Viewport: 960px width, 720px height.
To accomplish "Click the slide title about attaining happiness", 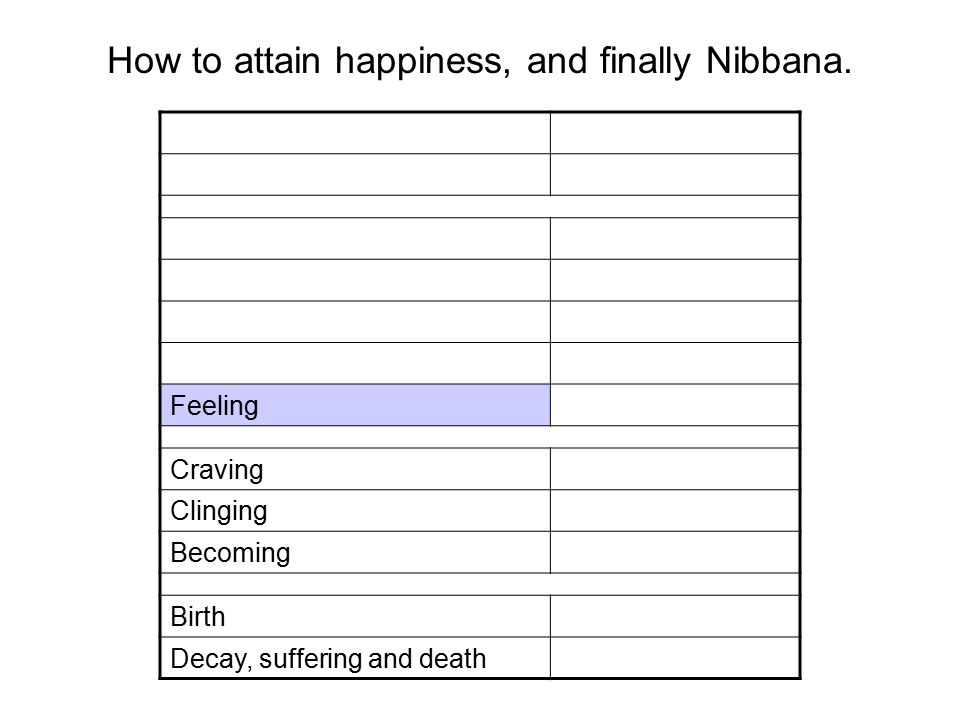I will (479, 61).
